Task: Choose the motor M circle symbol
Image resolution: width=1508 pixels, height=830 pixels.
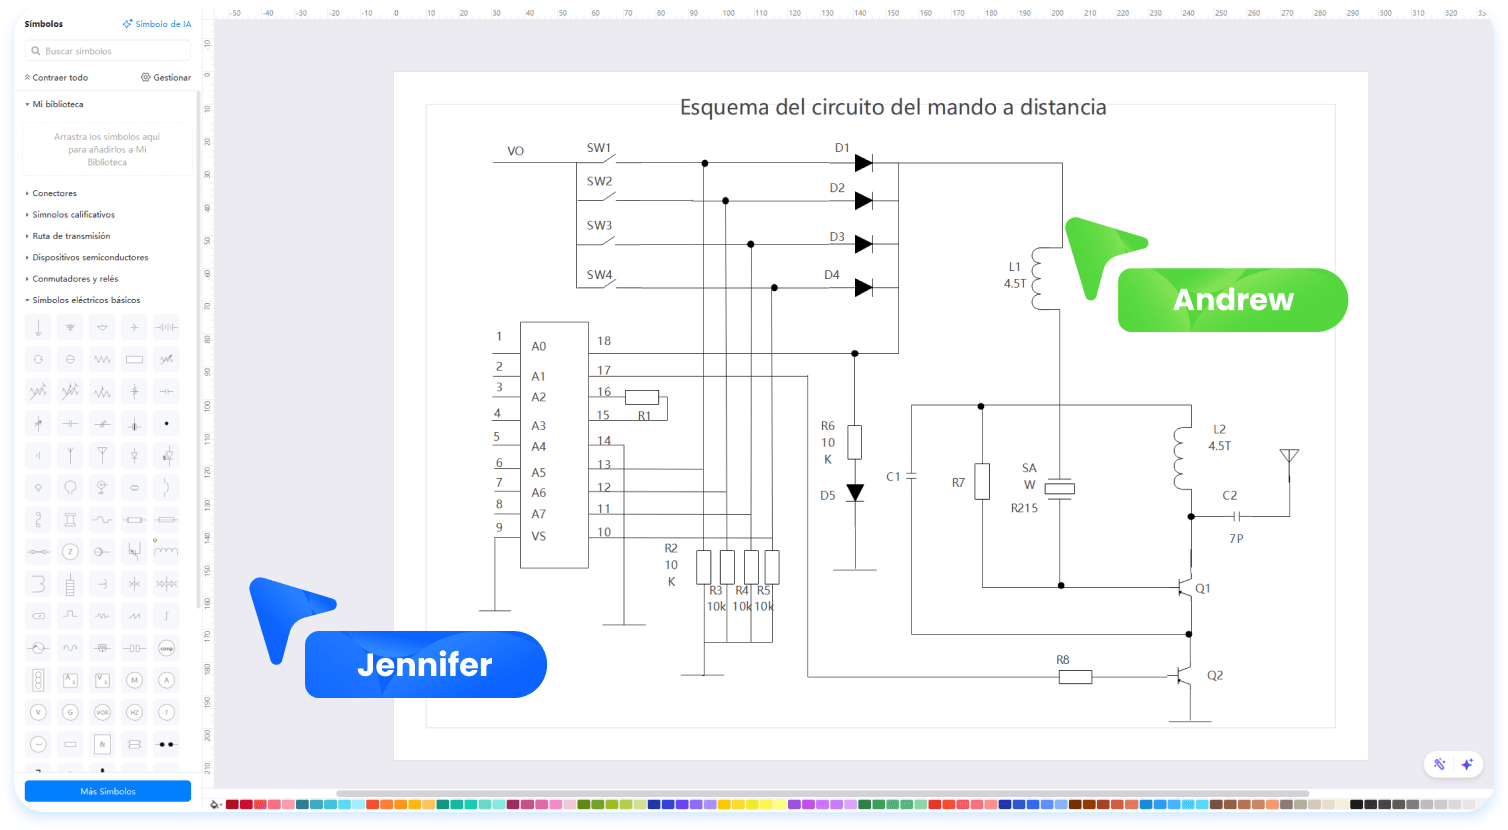Action: click(x=134, y=680)
